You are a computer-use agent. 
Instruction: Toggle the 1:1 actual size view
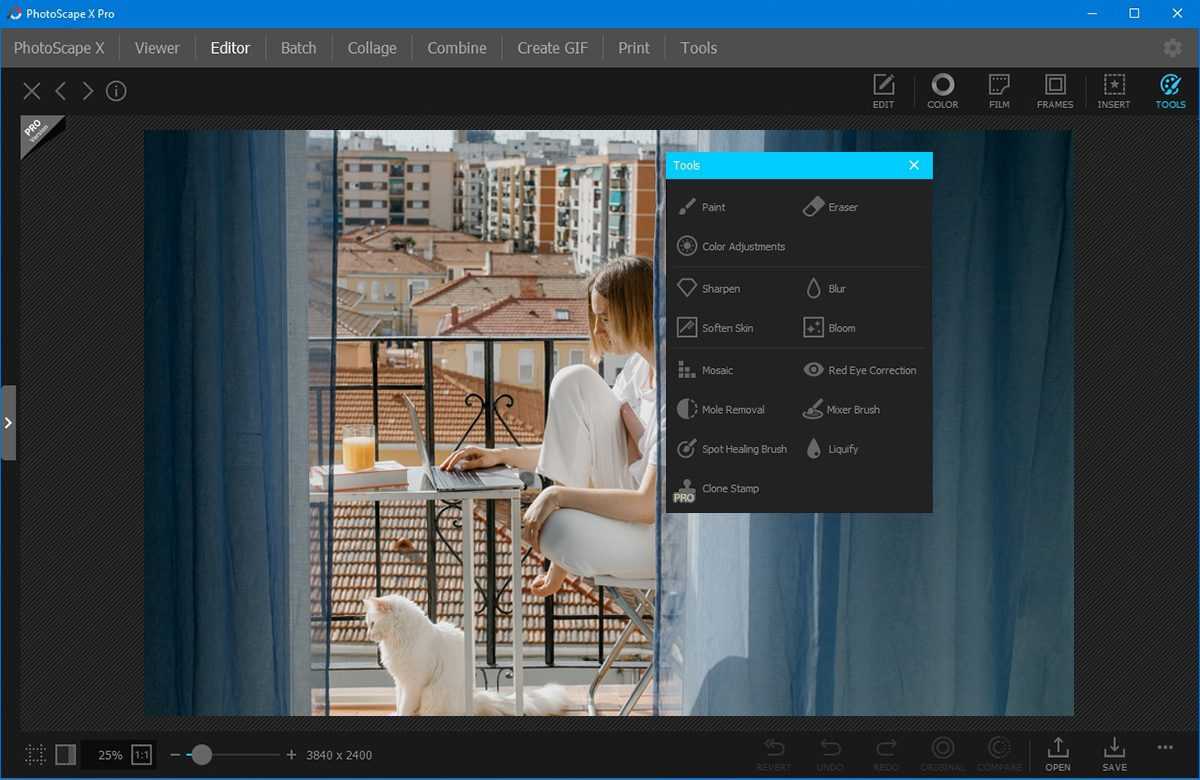coord(142,755)
